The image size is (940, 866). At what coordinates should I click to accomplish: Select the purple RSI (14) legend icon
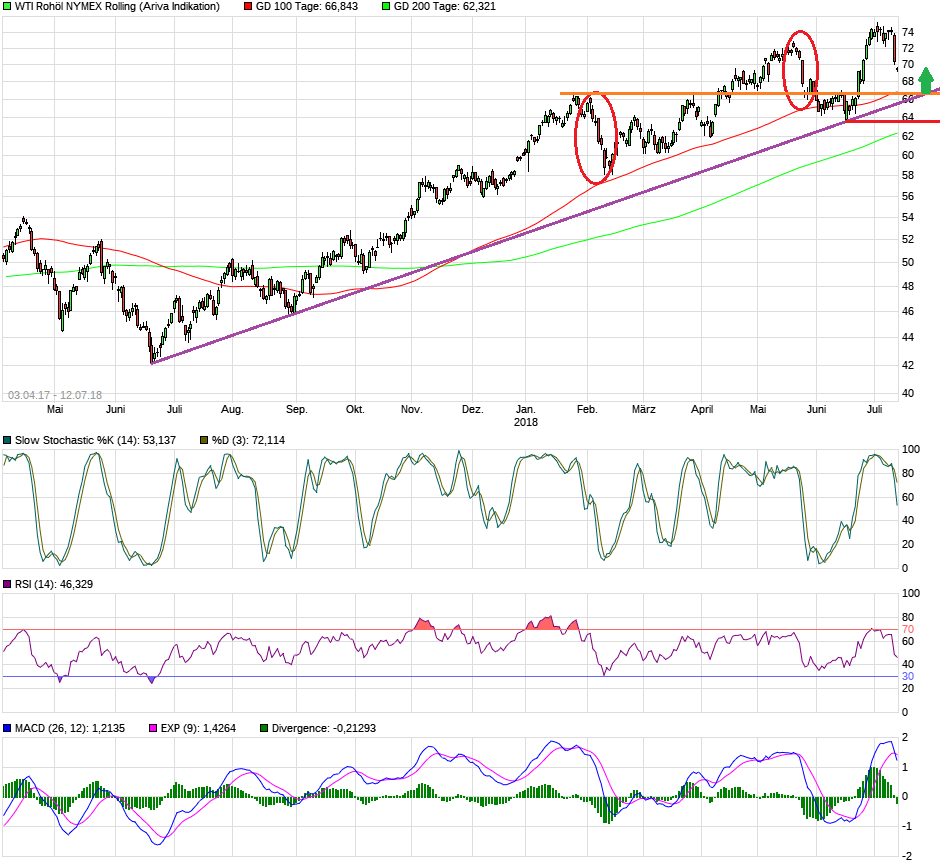click(x=8, y=585)
